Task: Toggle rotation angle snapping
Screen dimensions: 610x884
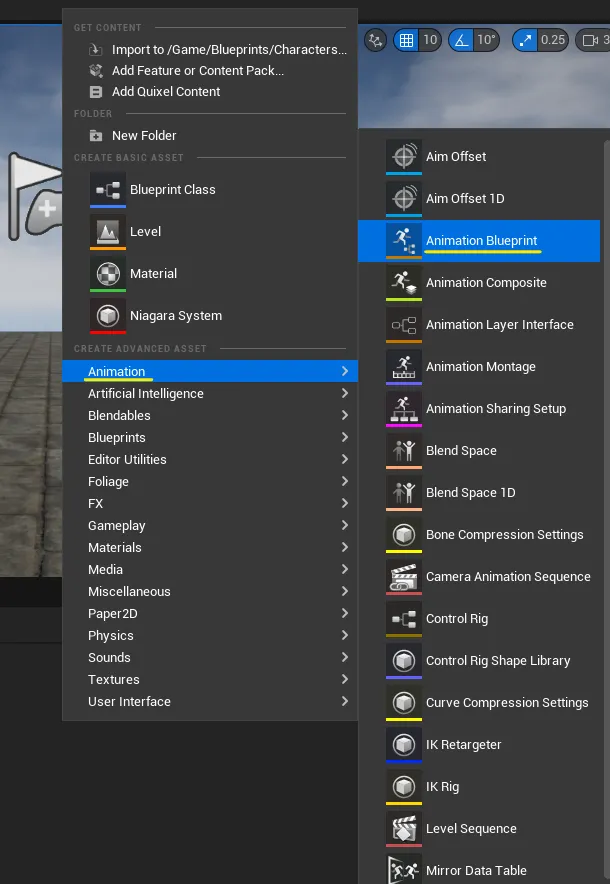Action: pyautogui.click(x=461, y=40)
